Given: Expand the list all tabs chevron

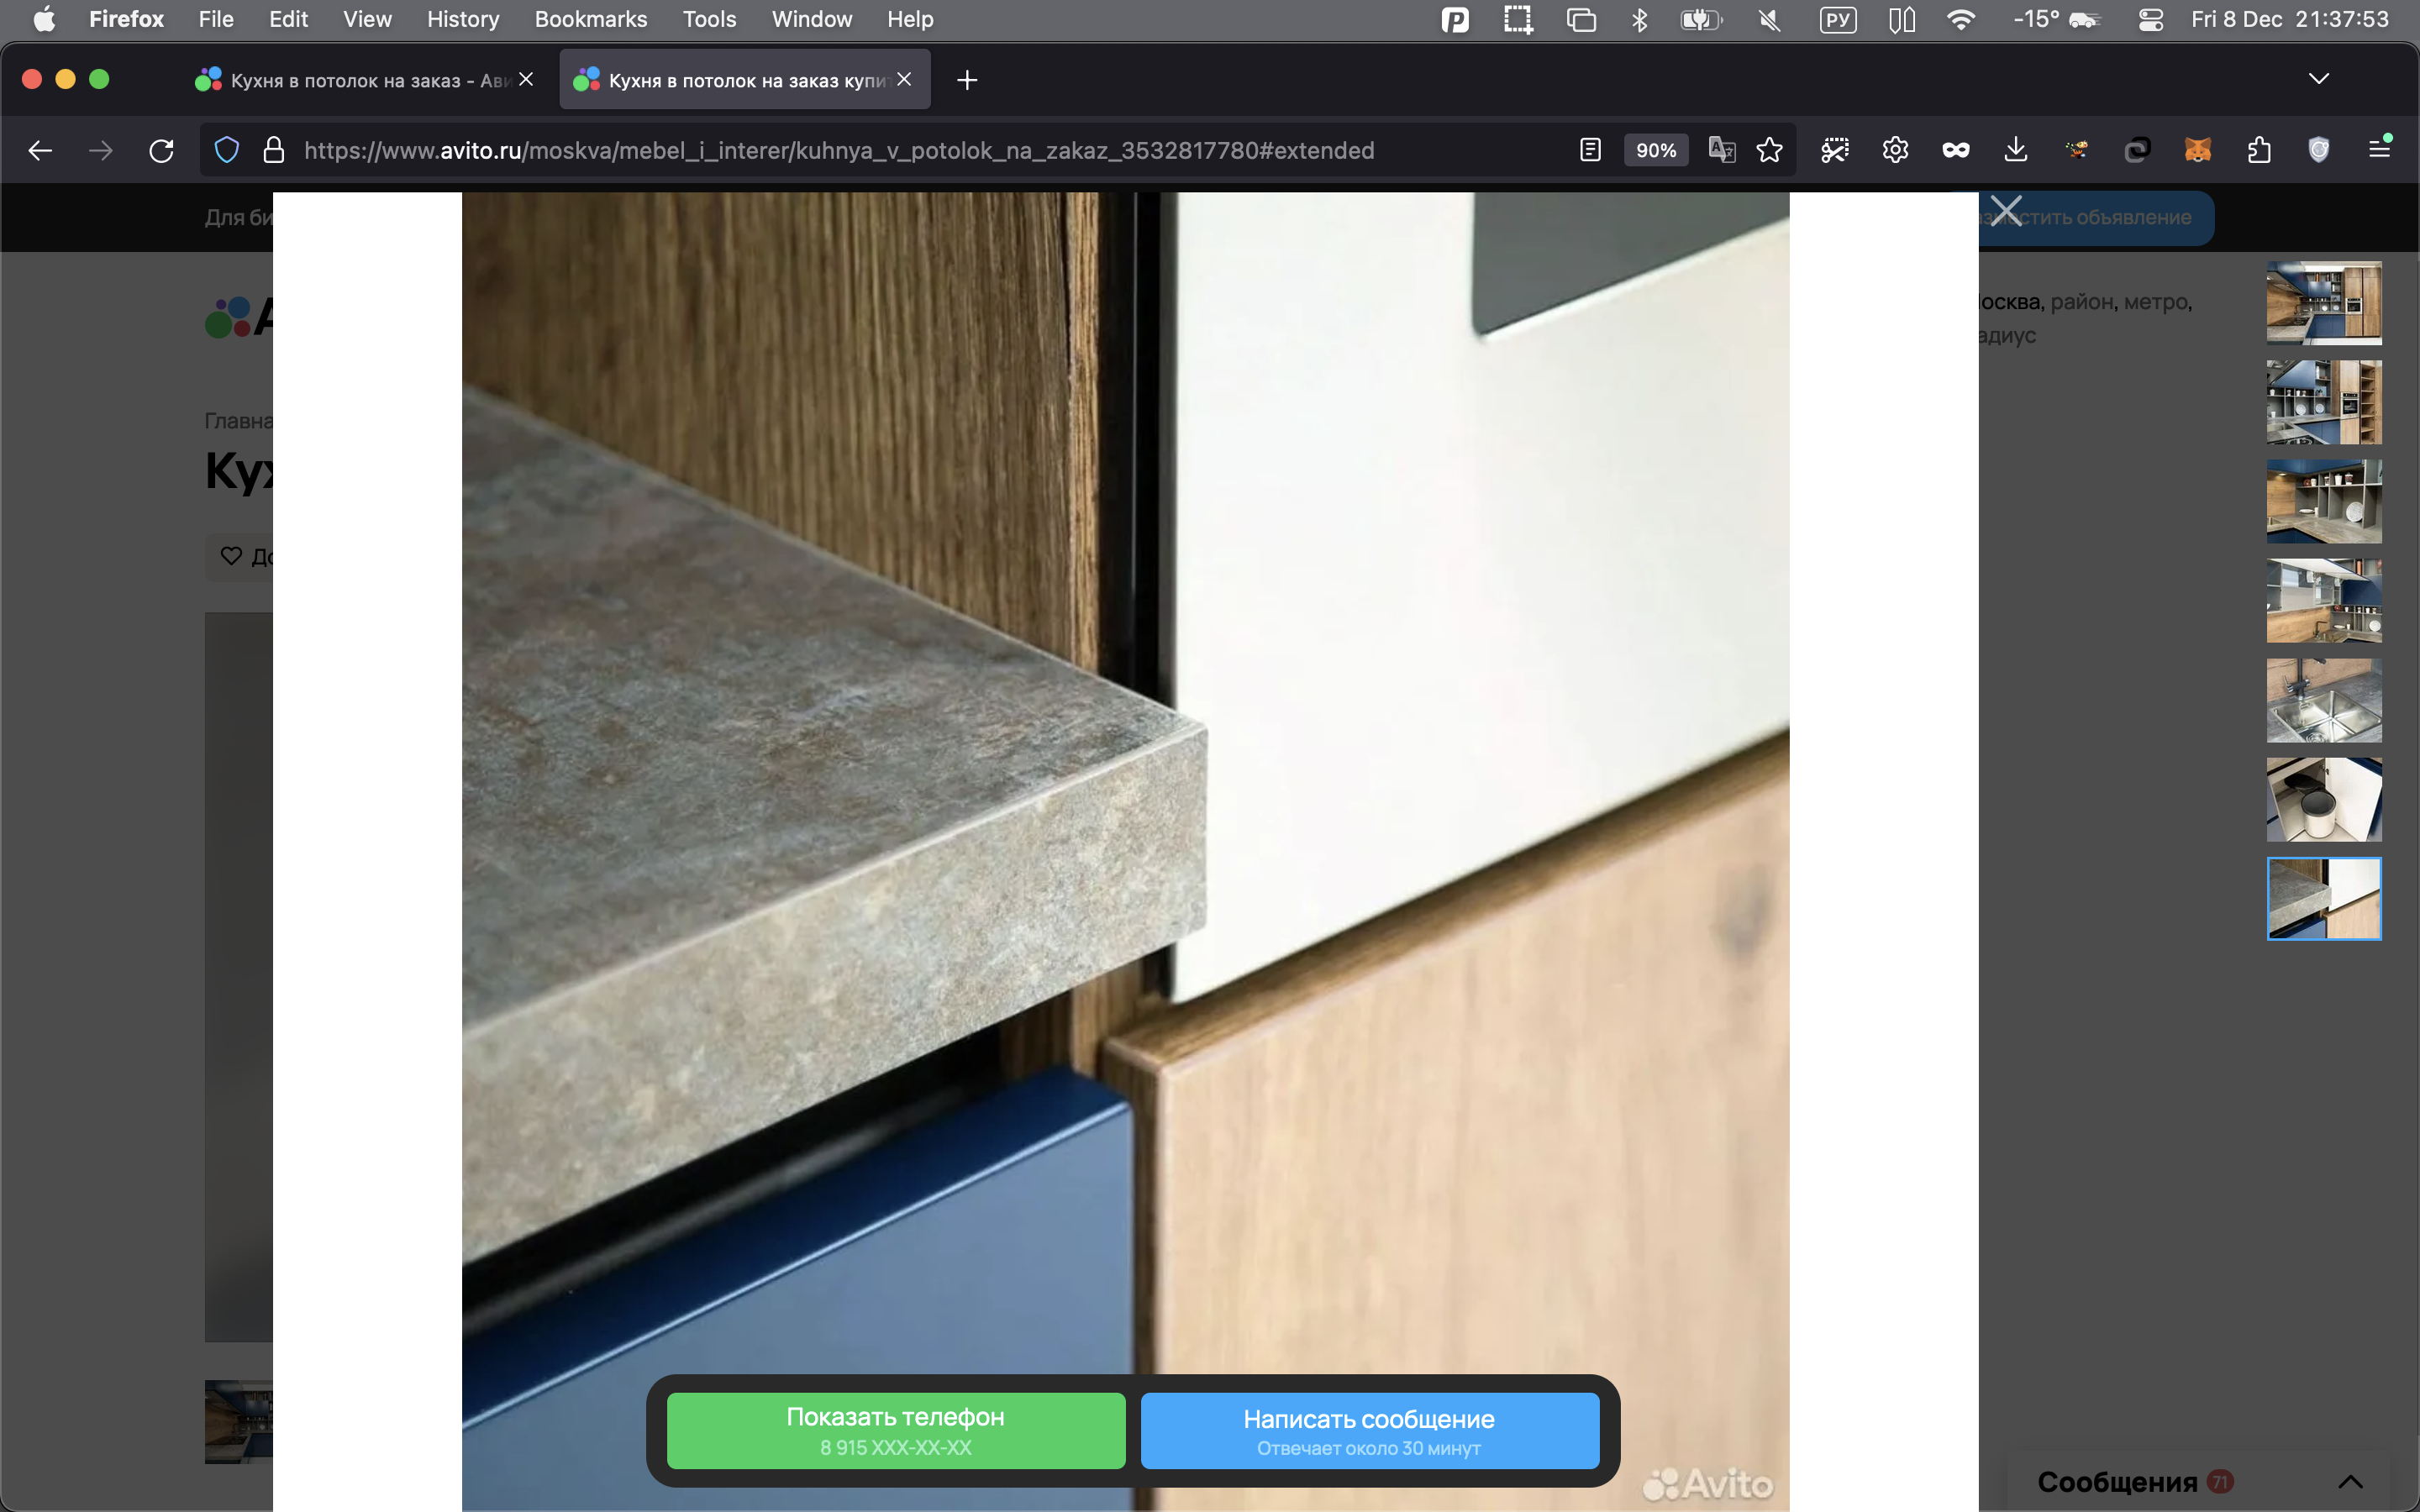Looking at the screenshot, I should pyautogui.click(x=2318, y=79).
